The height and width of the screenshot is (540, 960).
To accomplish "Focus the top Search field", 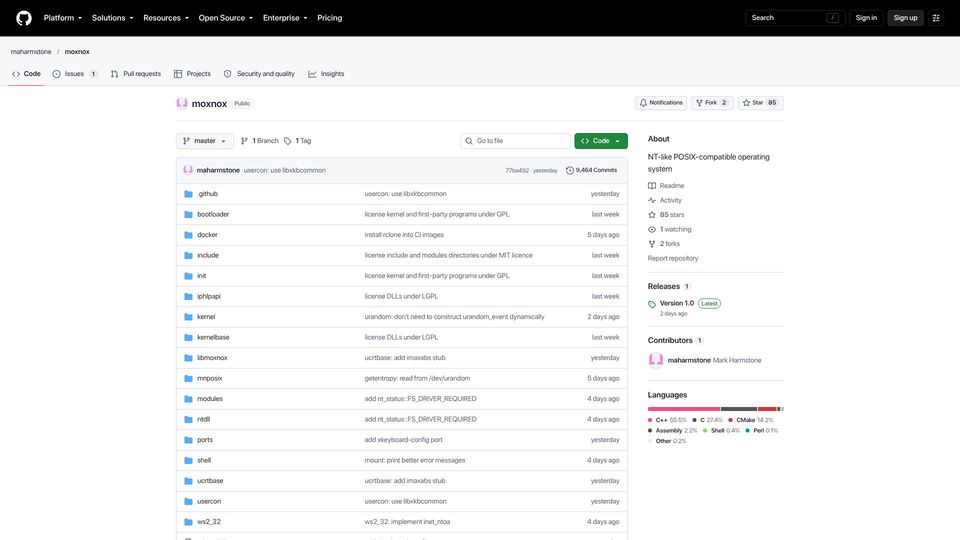I will point(795,18).
